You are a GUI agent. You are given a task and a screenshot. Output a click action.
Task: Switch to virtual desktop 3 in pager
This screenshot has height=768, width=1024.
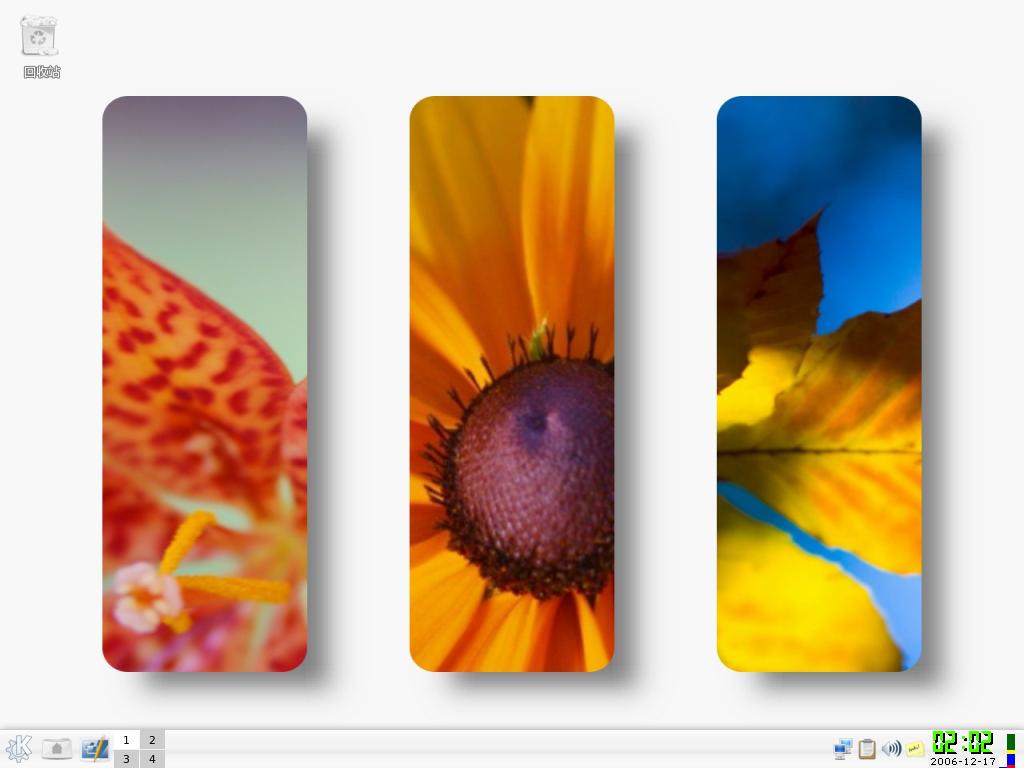126,759
